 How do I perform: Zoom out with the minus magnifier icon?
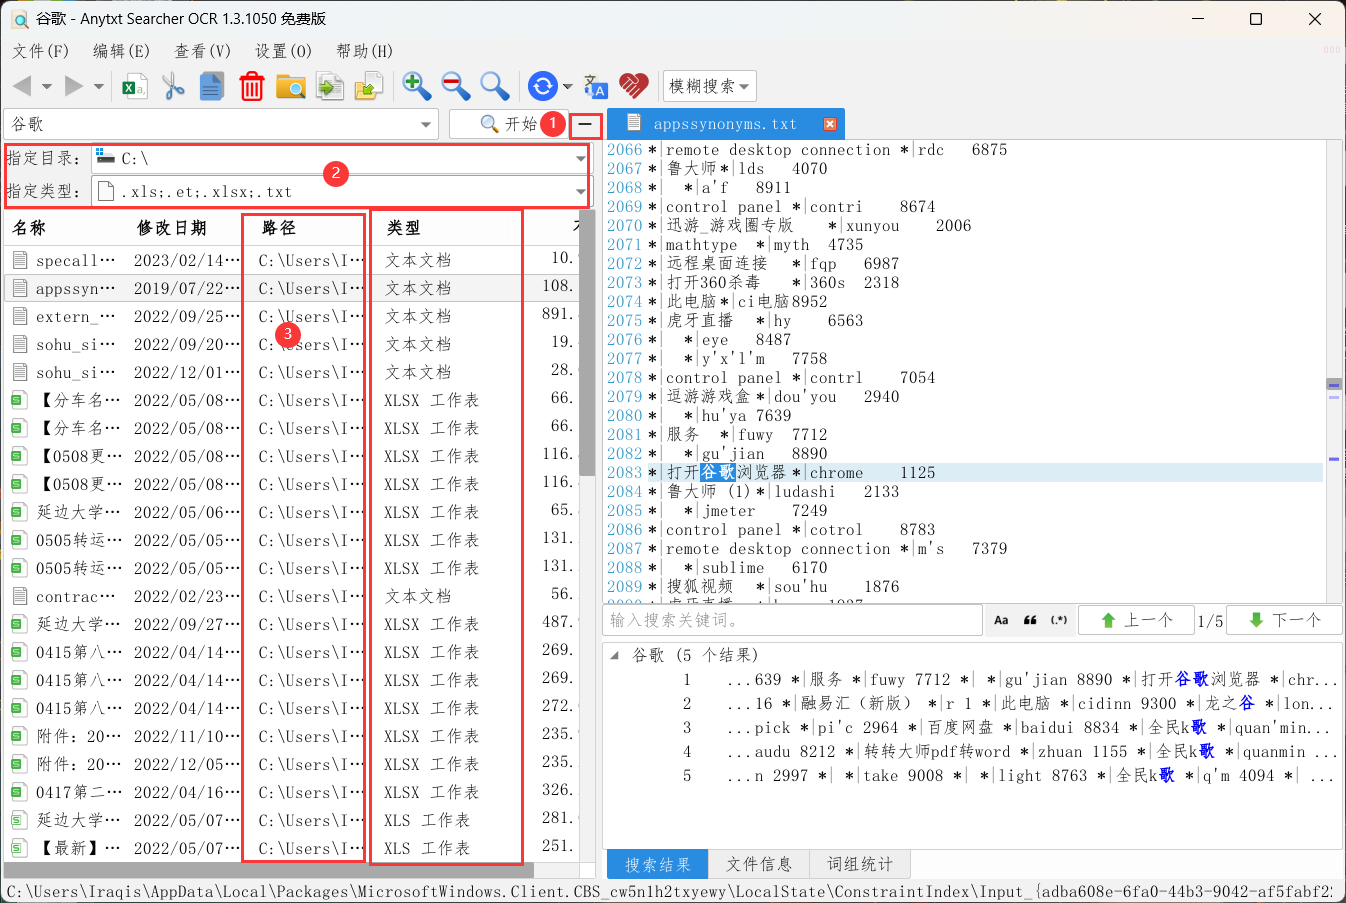[x=456, y=87]
